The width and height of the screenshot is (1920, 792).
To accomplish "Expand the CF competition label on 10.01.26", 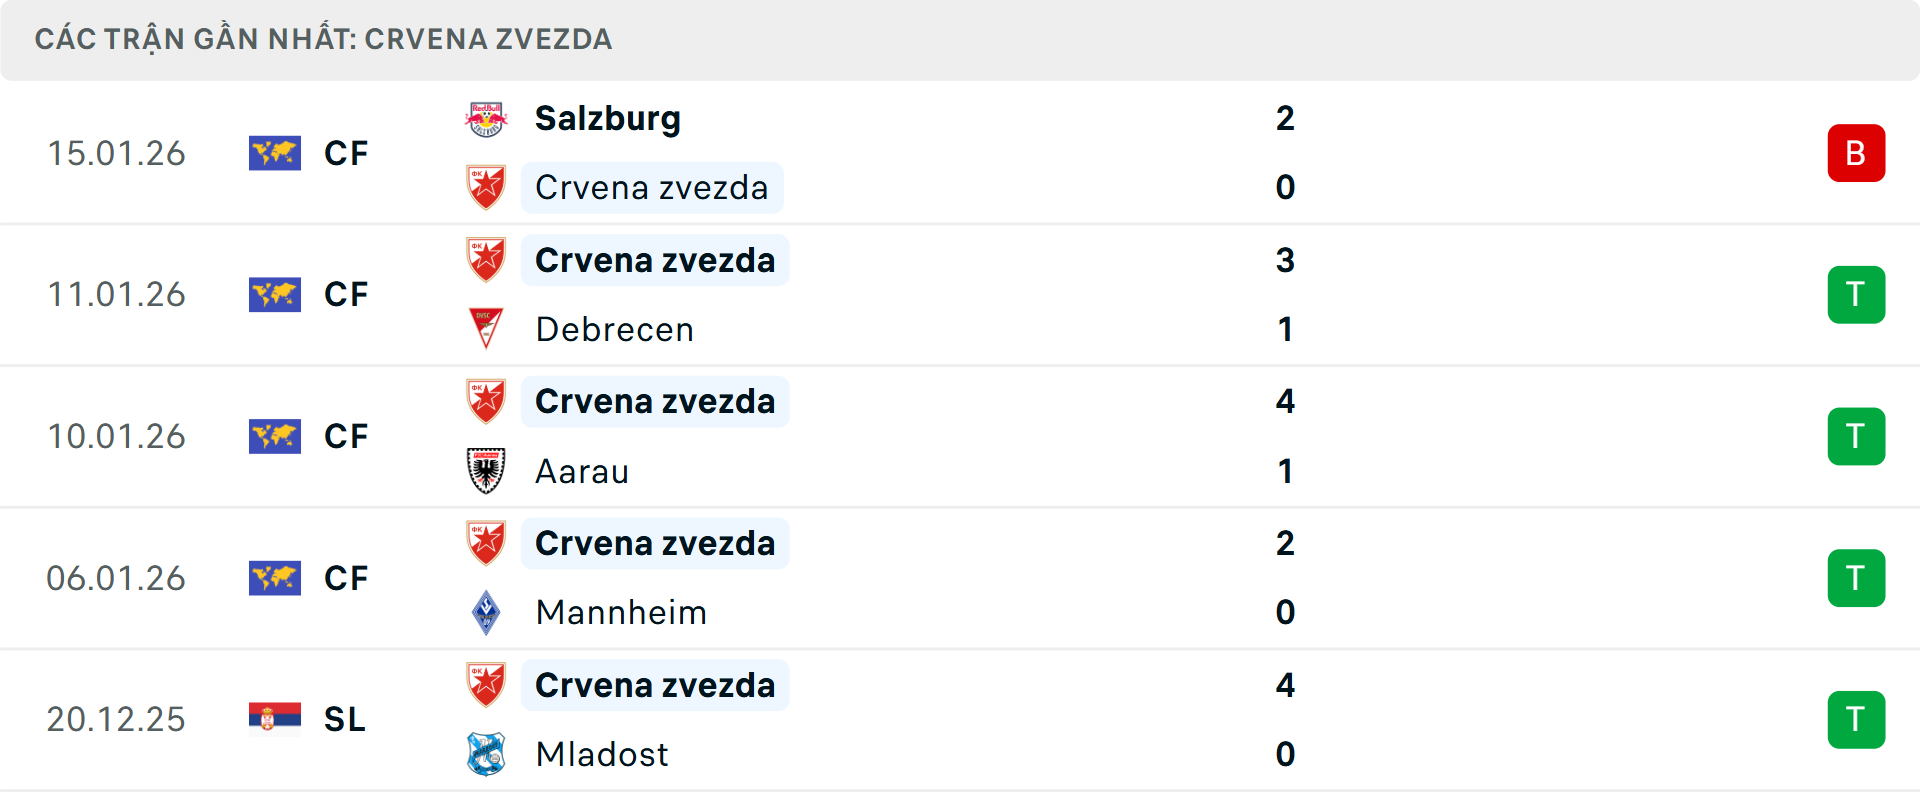I will [345, 436].
